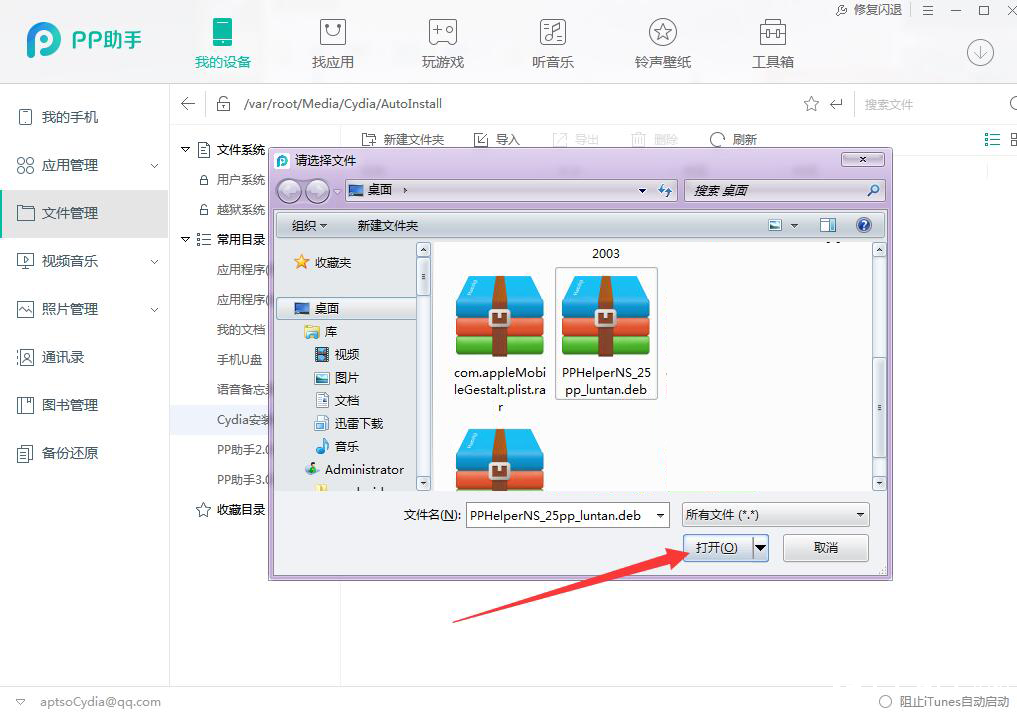
Task: Switch to the 听音乐 tab
Action: 553,43
